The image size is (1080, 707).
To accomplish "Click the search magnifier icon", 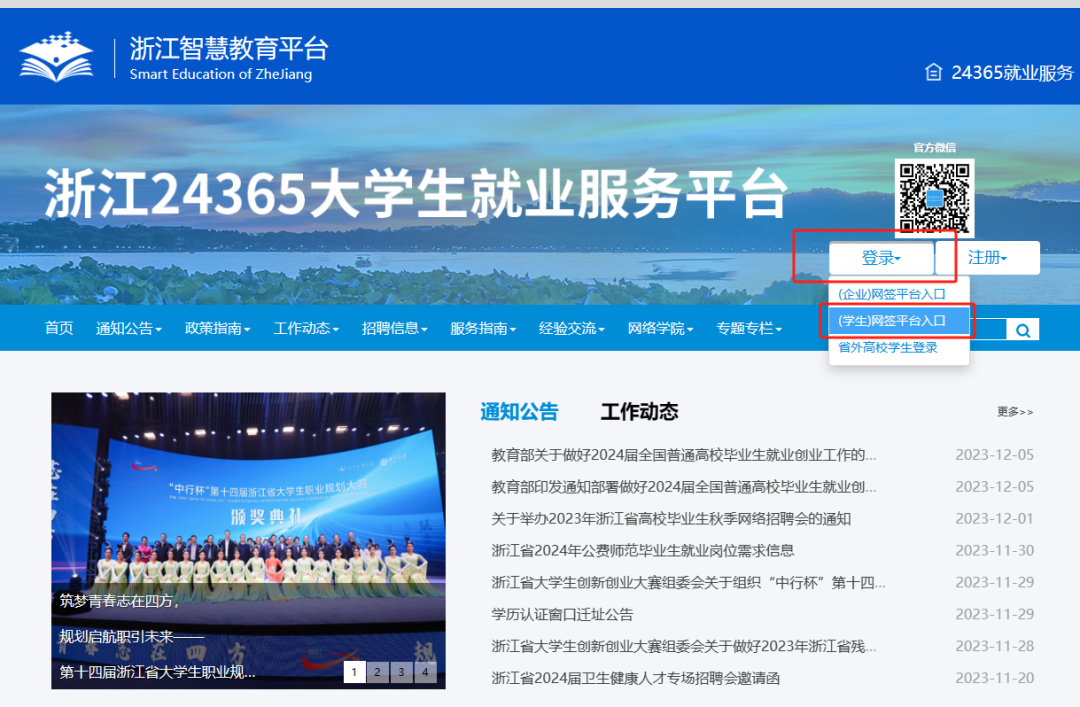I will (1021, 329).
